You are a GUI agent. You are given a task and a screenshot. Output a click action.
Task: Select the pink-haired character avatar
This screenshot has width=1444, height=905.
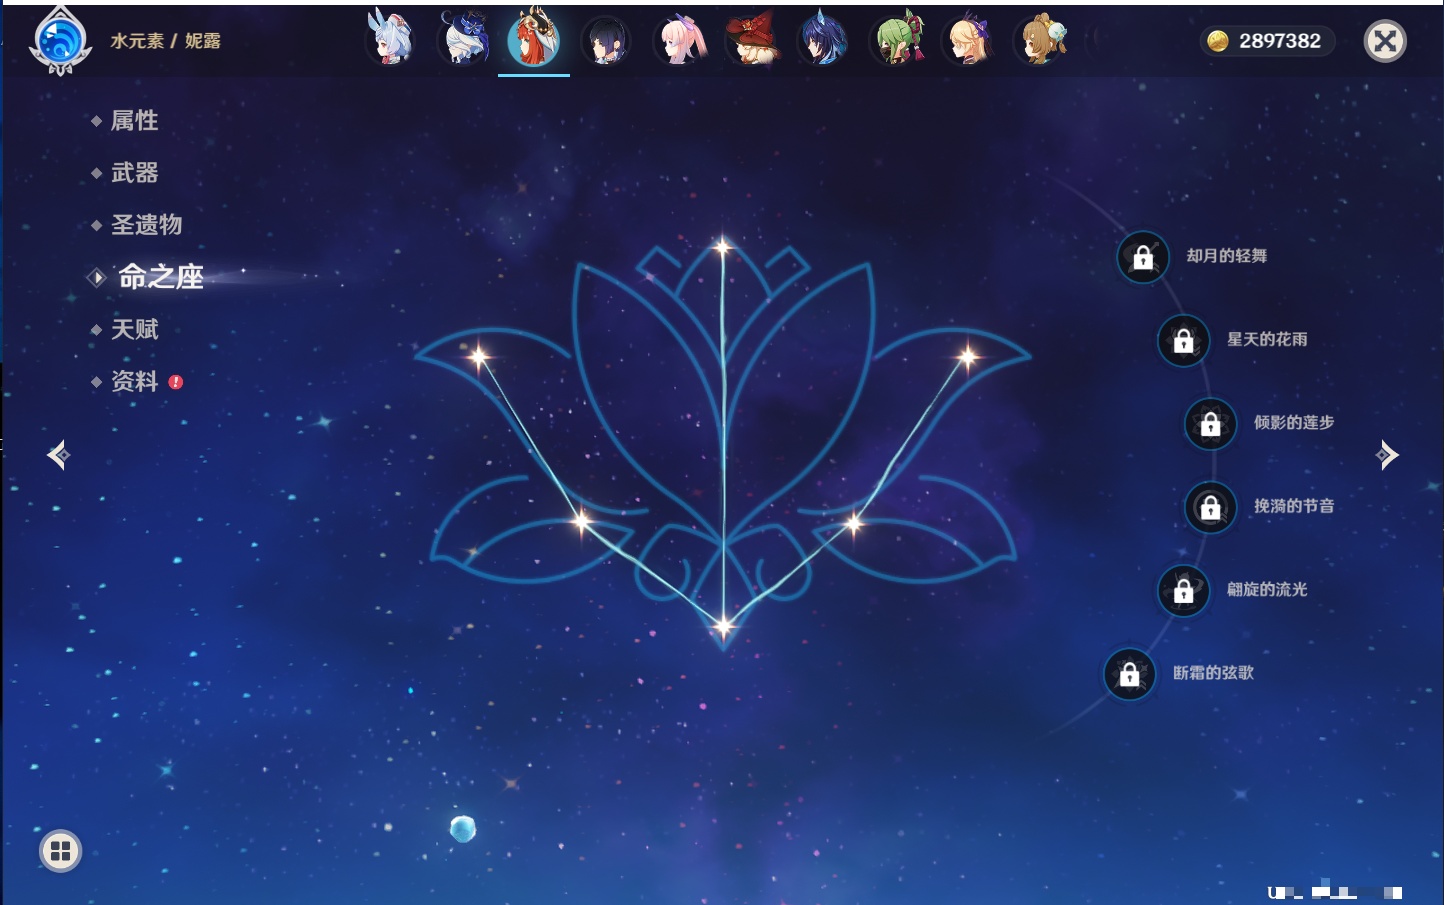coord(679,40)
